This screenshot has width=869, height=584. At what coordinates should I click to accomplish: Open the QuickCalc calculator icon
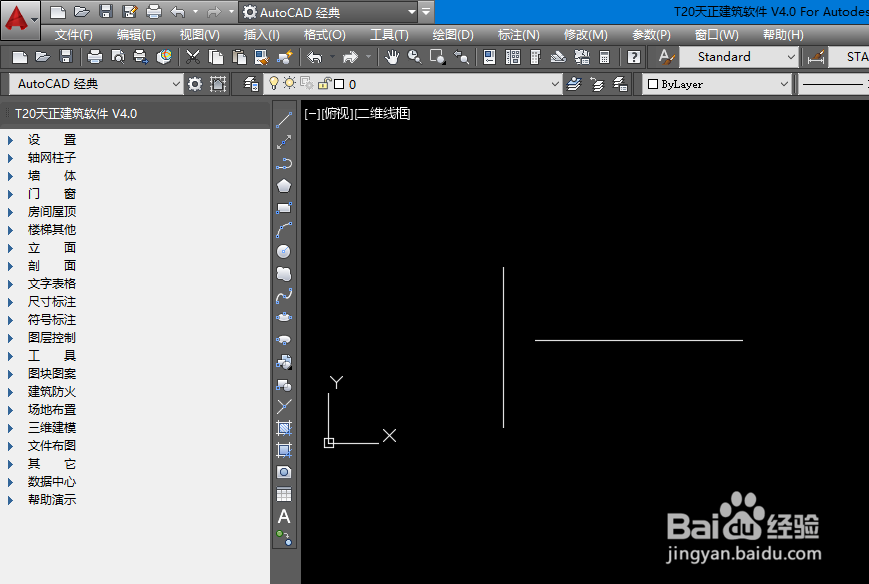pyautogui.click(x=605, y=57)
